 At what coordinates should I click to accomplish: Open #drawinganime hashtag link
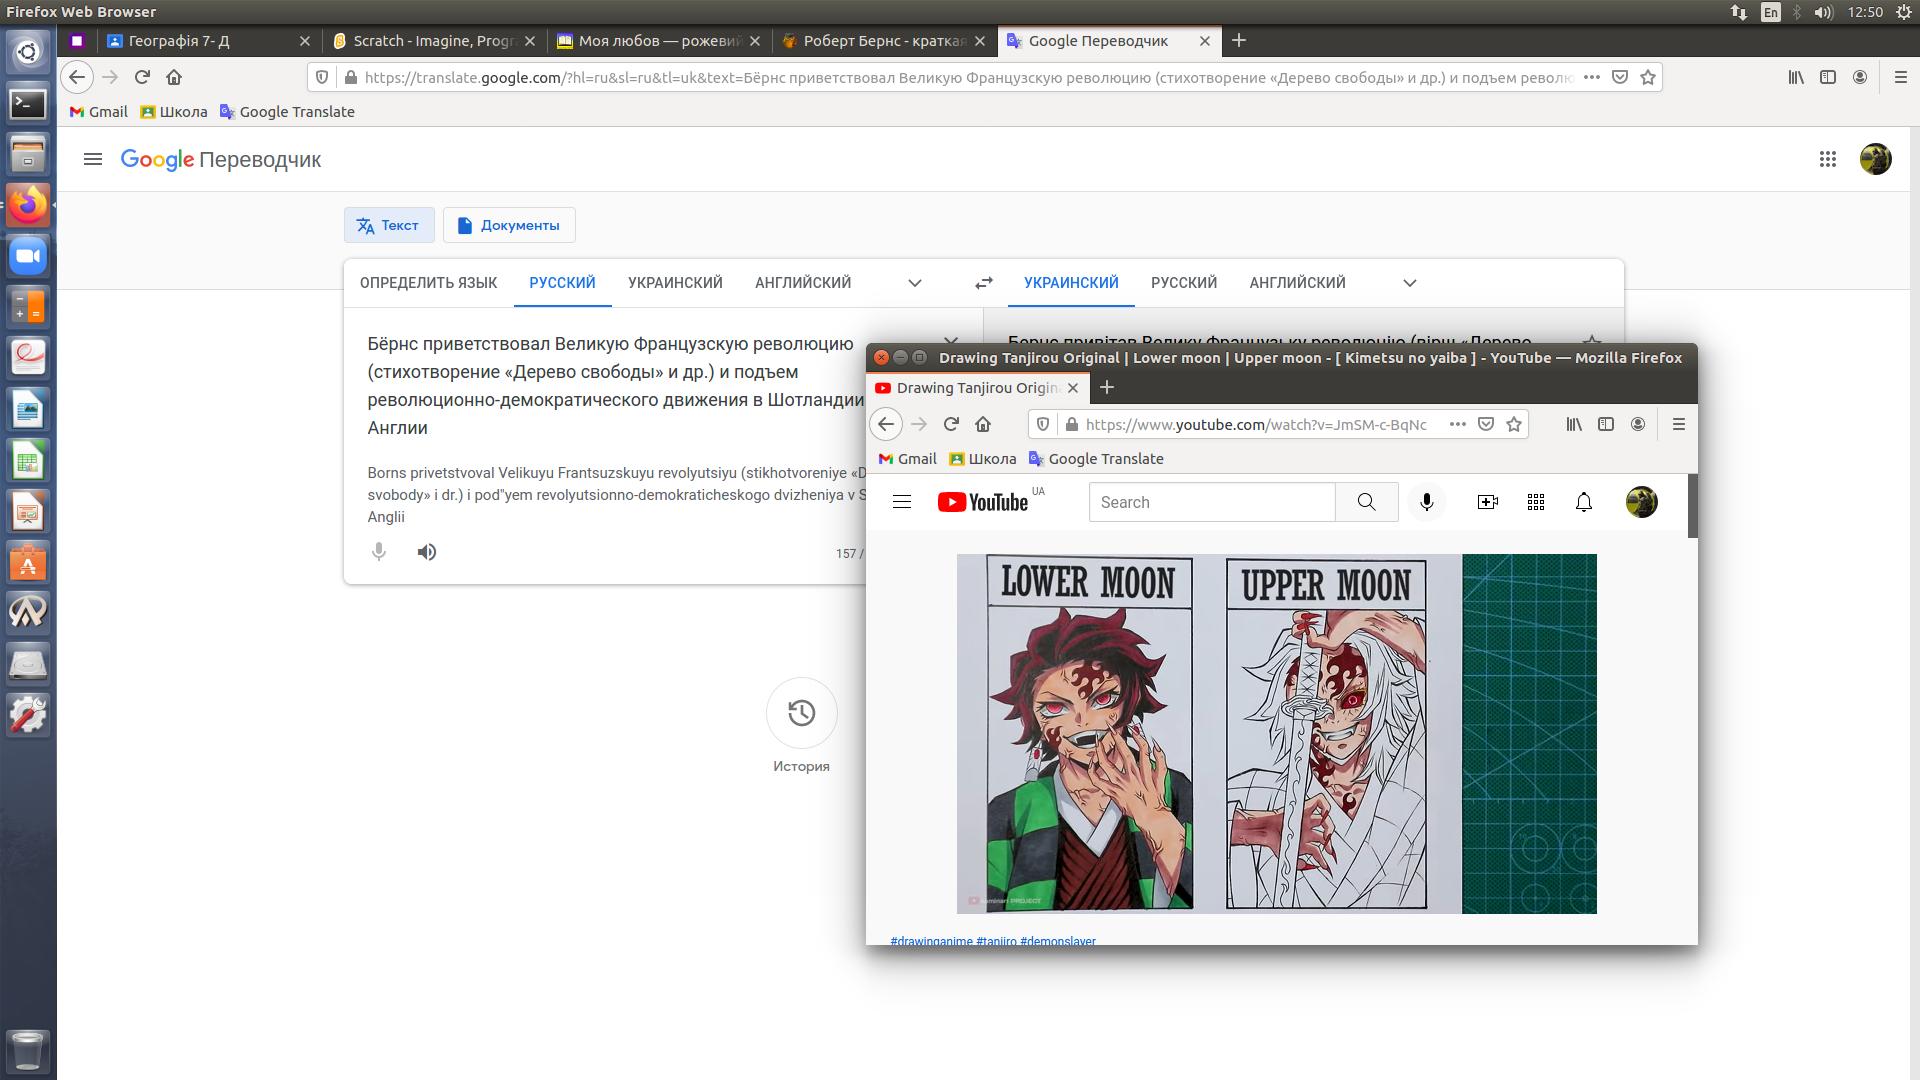tap(931, 941)
